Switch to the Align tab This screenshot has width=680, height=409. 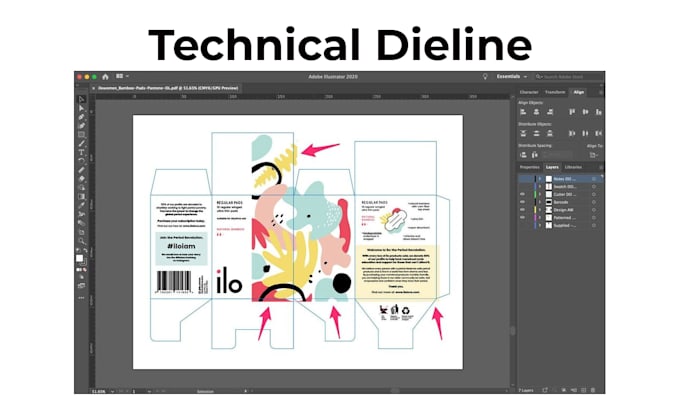point(579,92)
